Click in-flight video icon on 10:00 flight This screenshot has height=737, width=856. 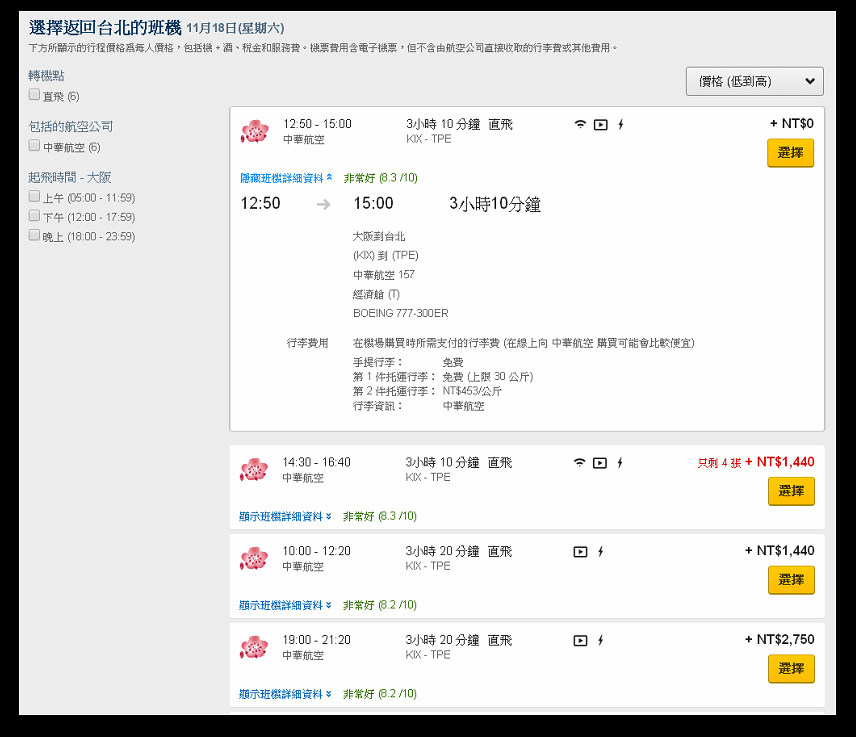pyautogui.click(x=580, y=552)
